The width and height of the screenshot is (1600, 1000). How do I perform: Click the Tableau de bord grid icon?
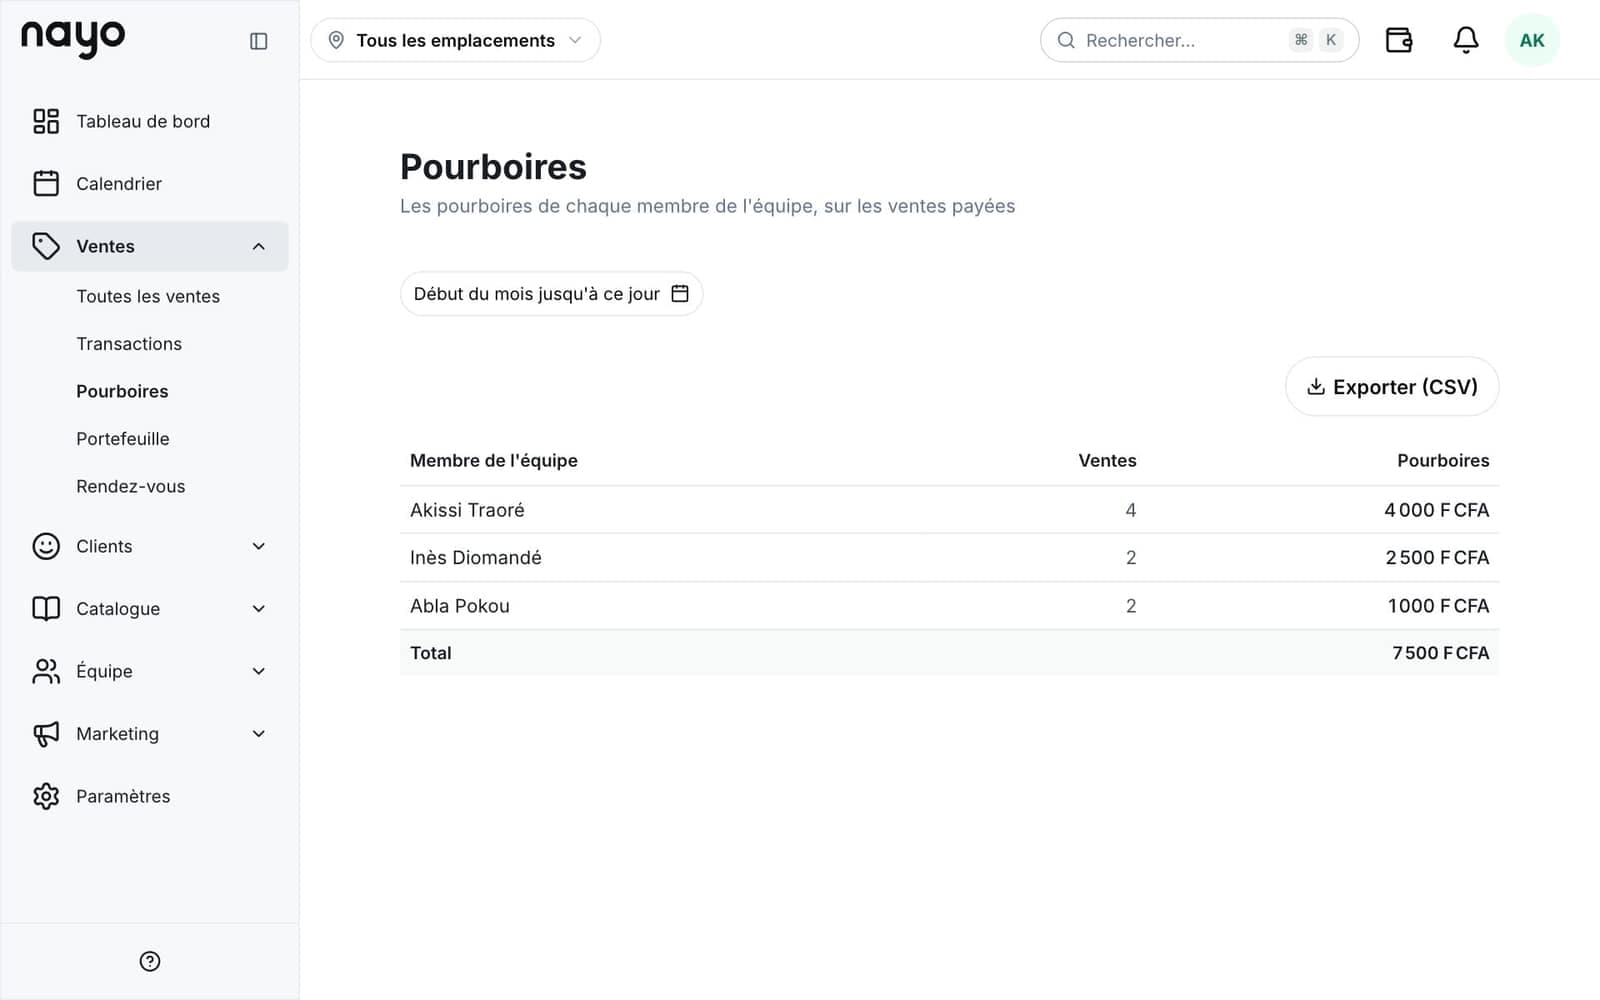point(46,121)
